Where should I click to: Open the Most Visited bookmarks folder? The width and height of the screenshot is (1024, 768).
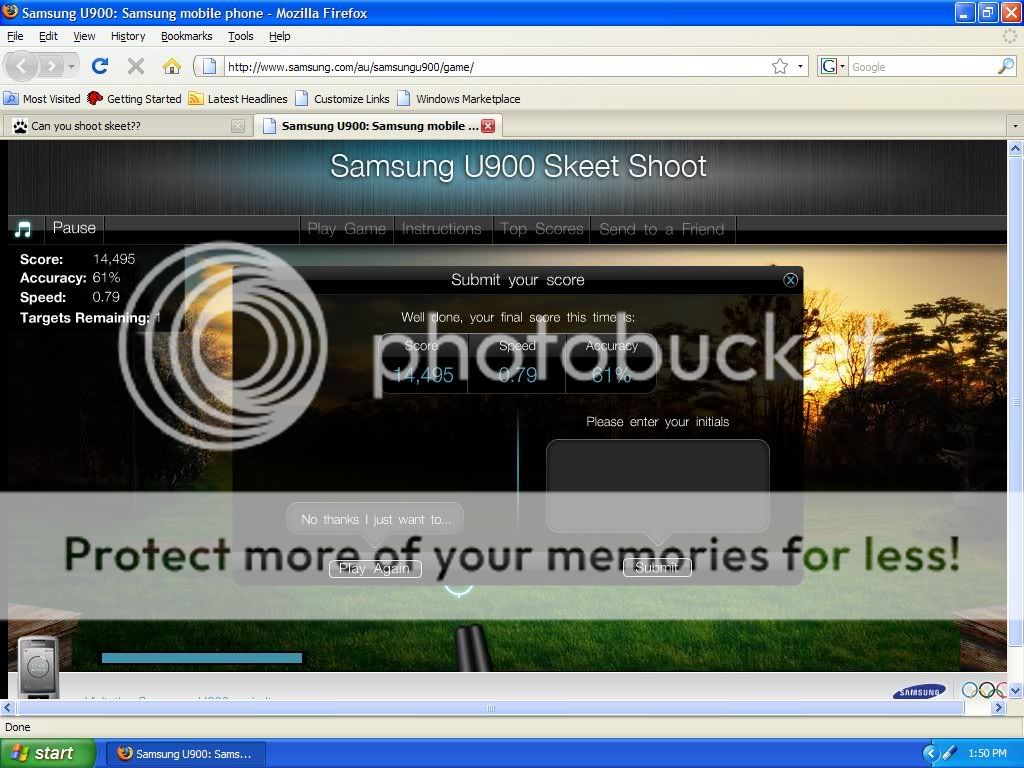click(x=42, y=99)
